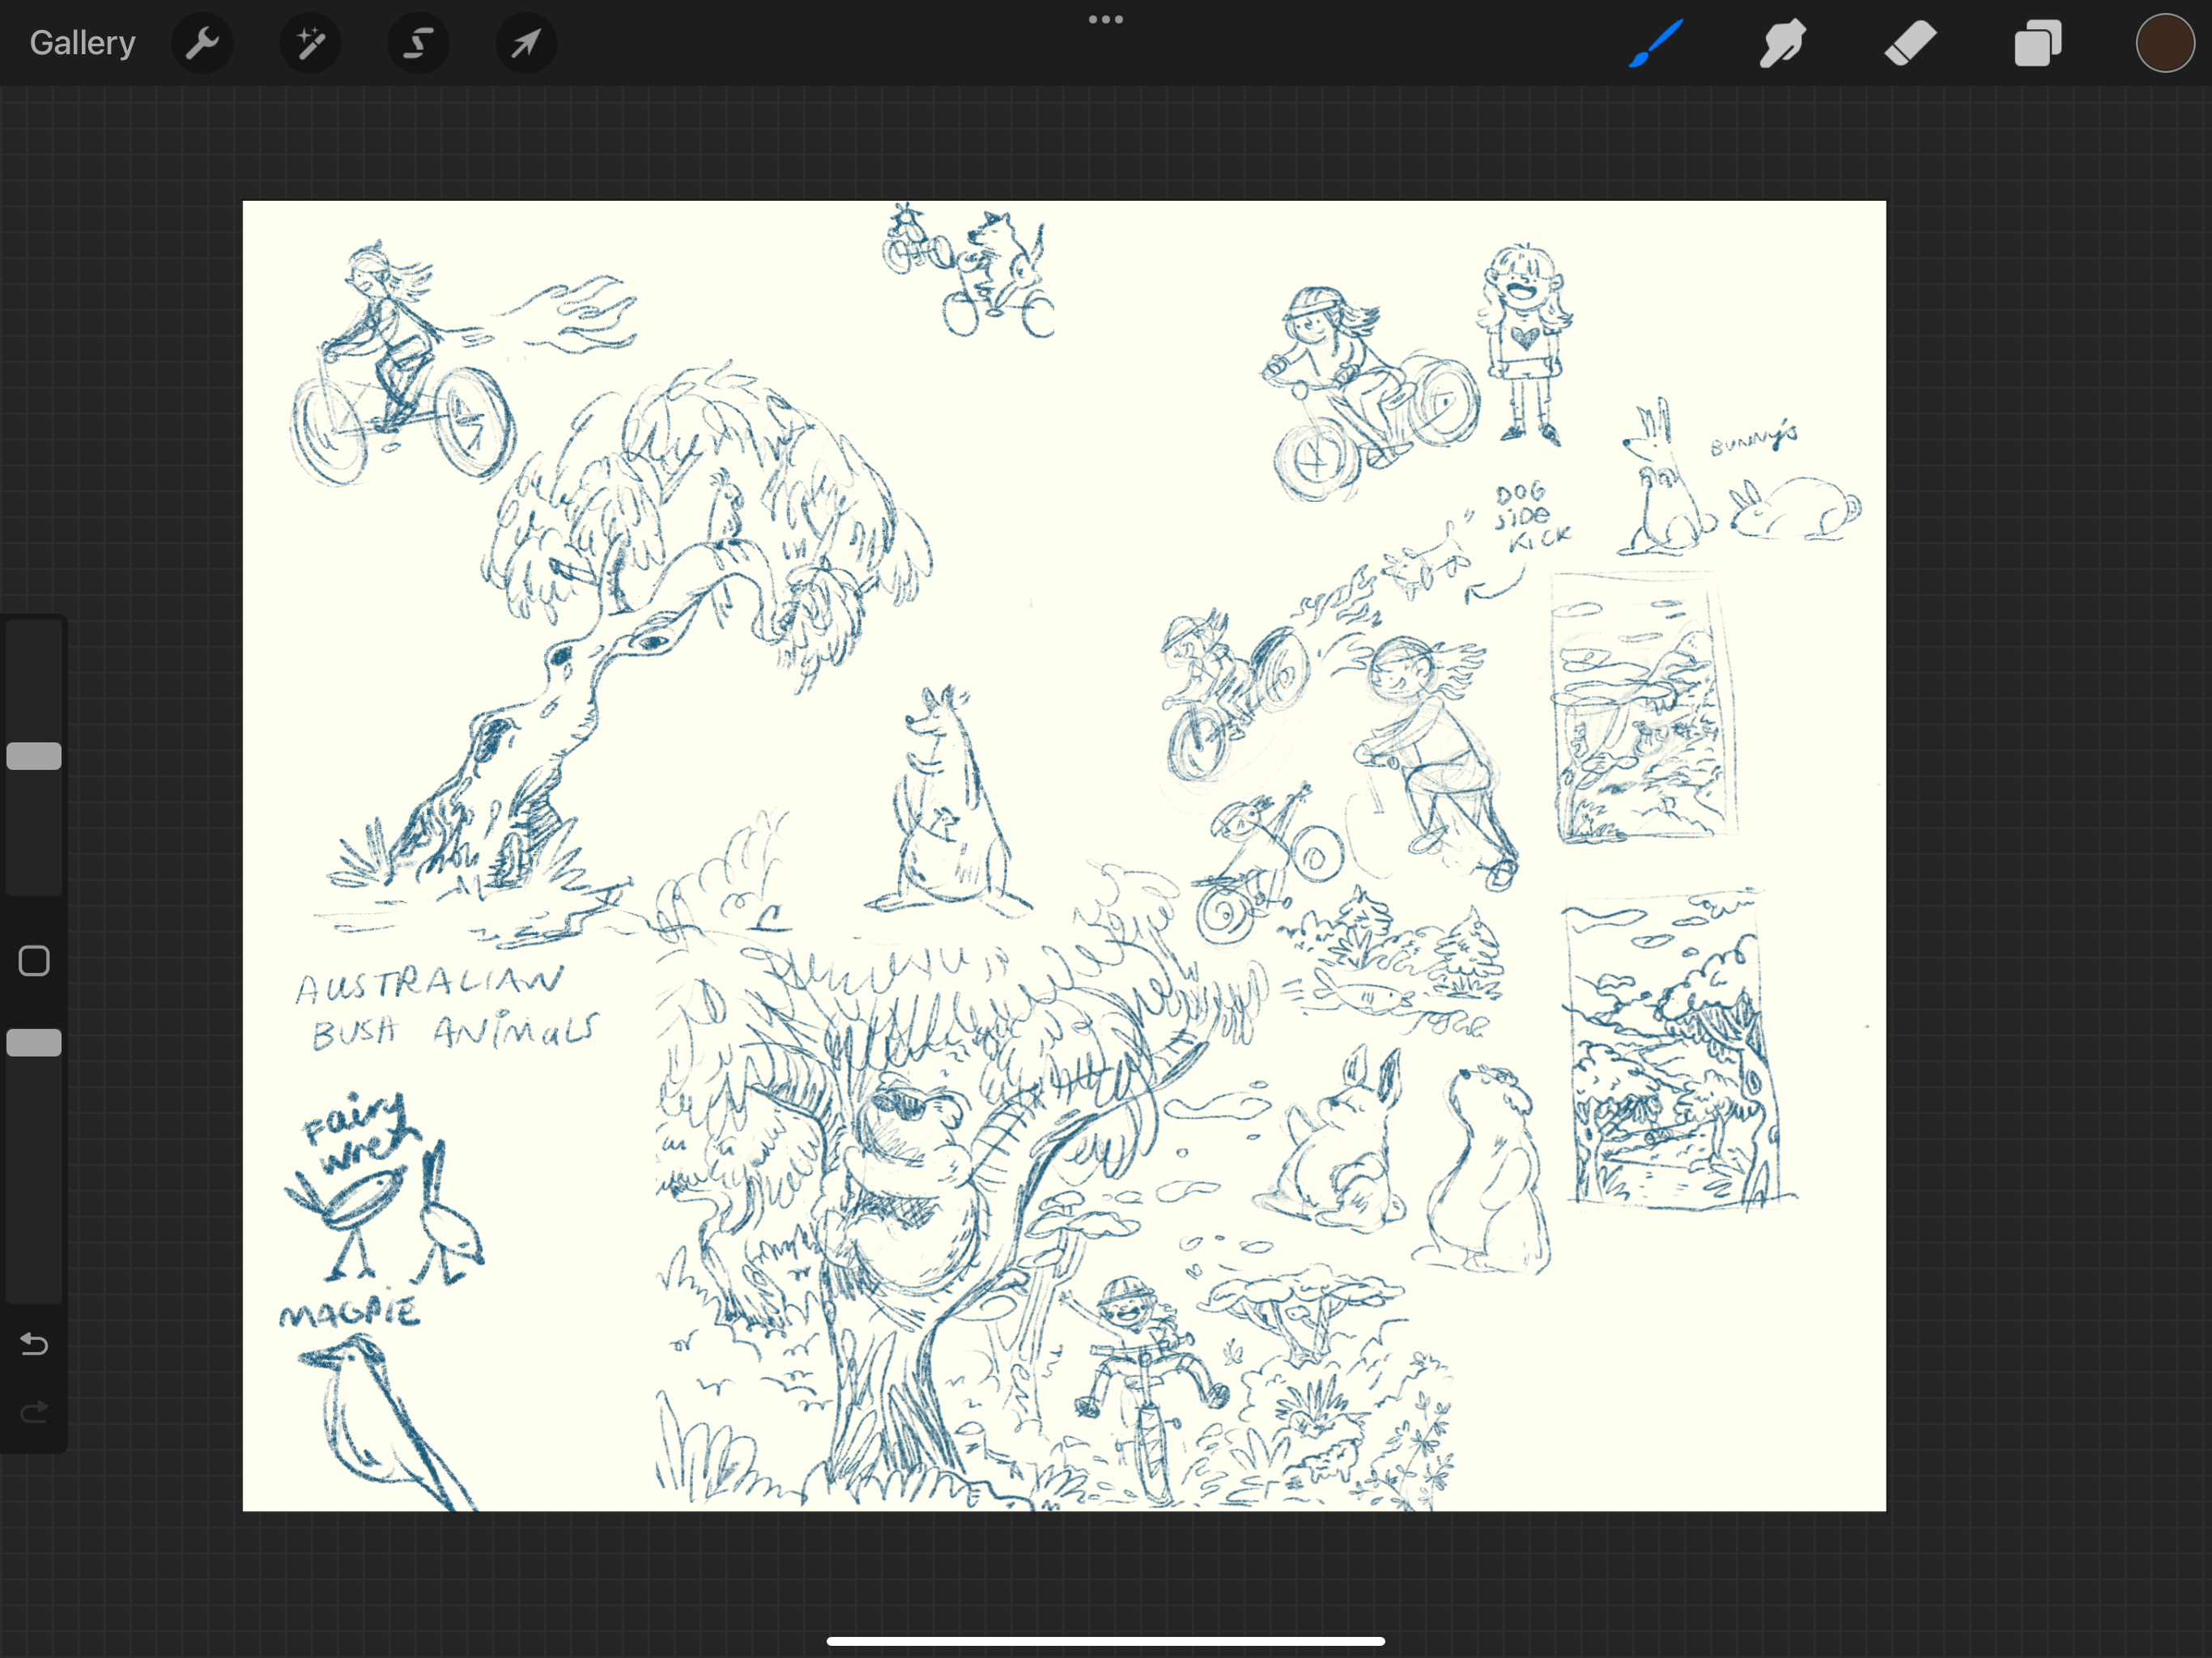Viewport: 2212px width, 1658px height.
Task: Open the active color swatch
Action: [2165, 43]
